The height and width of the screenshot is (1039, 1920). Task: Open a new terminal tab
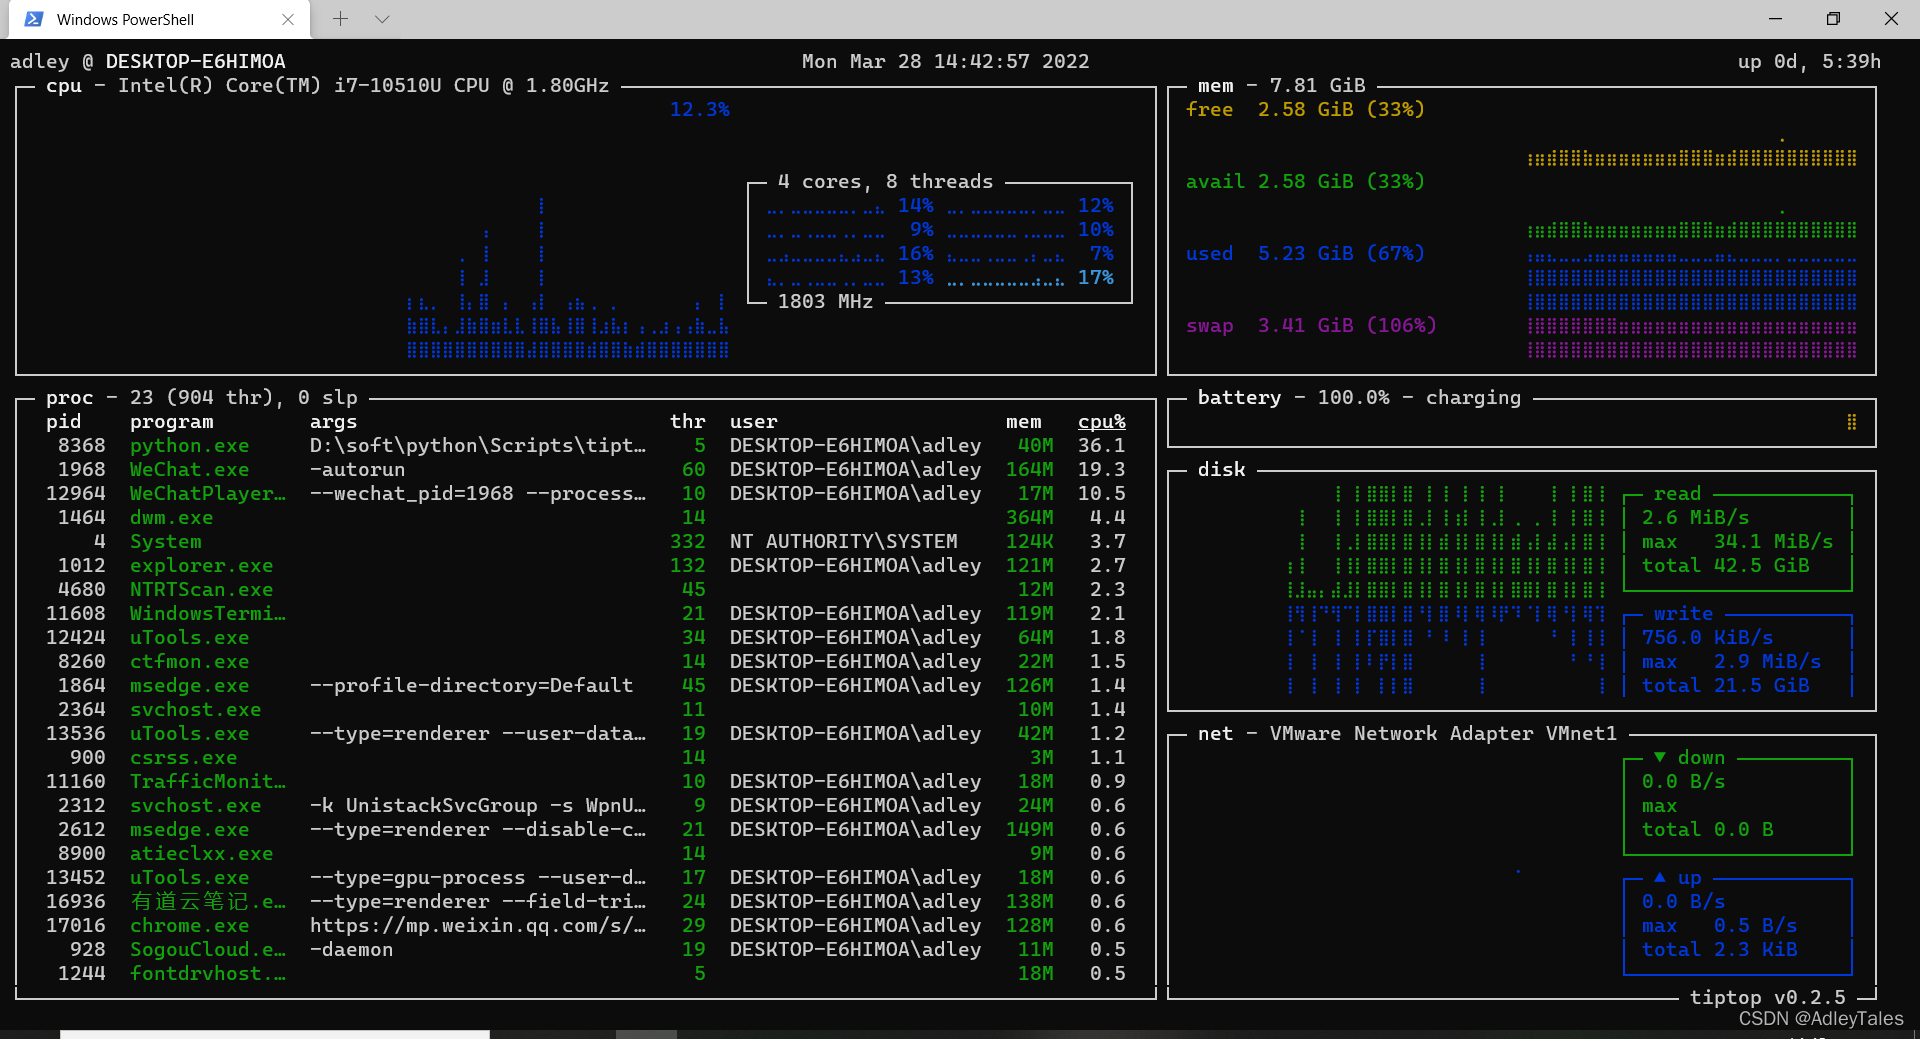[340, 19]
